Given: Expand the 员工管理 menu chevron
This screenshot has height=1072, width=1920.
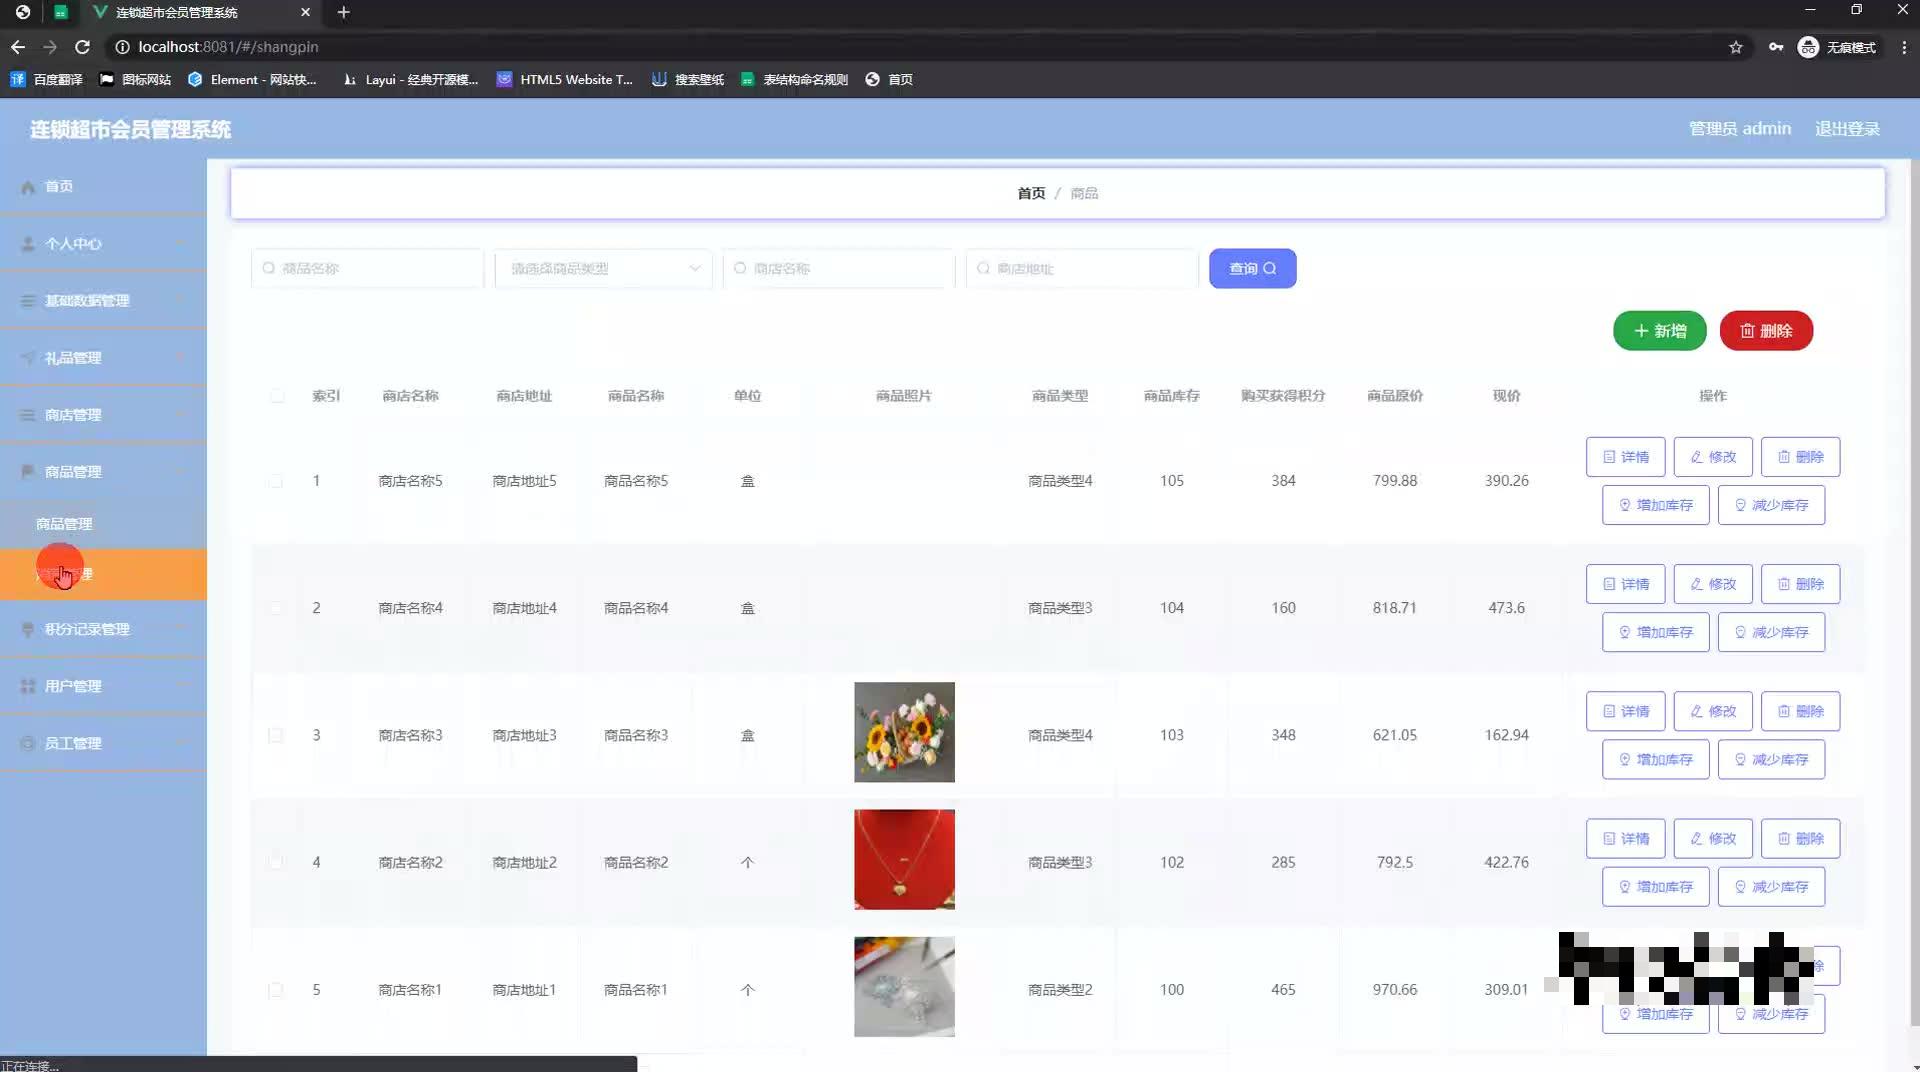Looking at the screenshot, I should tap(182, 743).
